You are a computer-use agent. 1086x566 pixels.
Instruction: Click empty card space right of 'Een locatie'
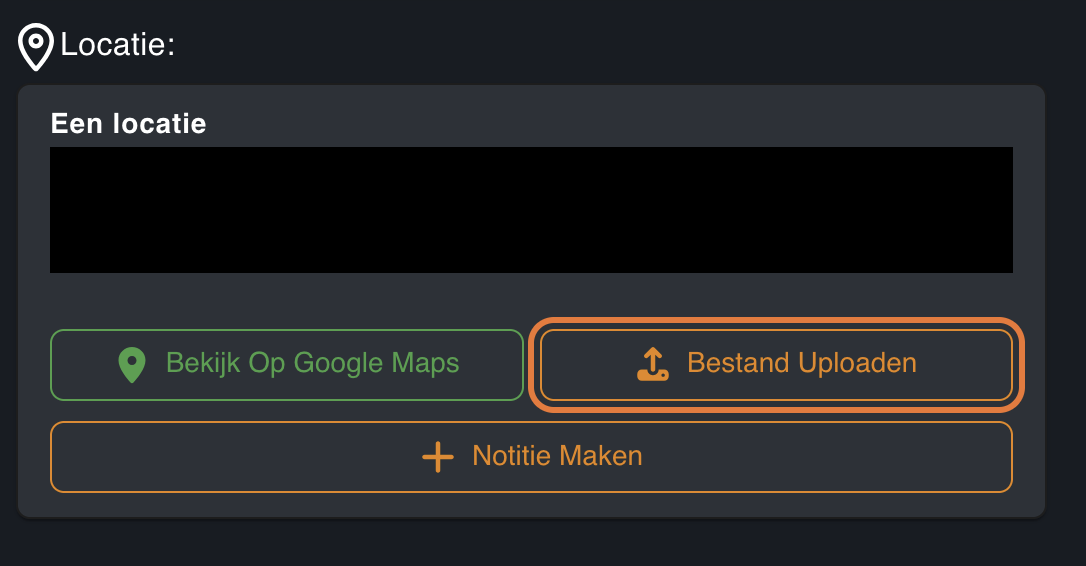coord(600,122)
